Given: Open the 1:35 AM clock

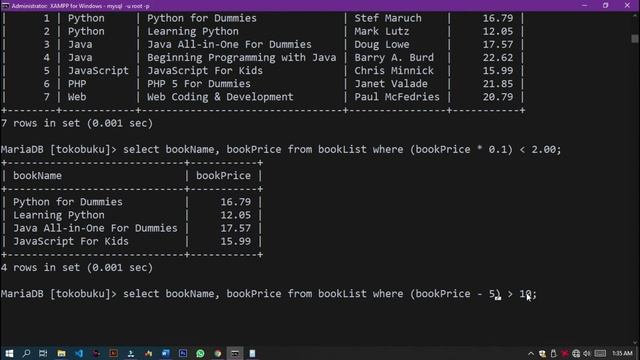Looking at the screenshot, I should click(622, 353).
